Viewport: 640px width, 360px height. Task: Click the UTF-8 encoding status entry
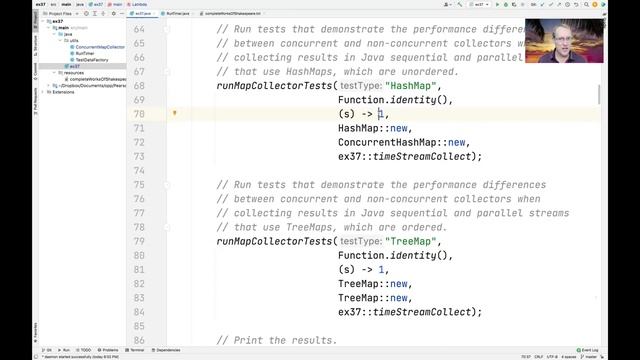[552, 357]
